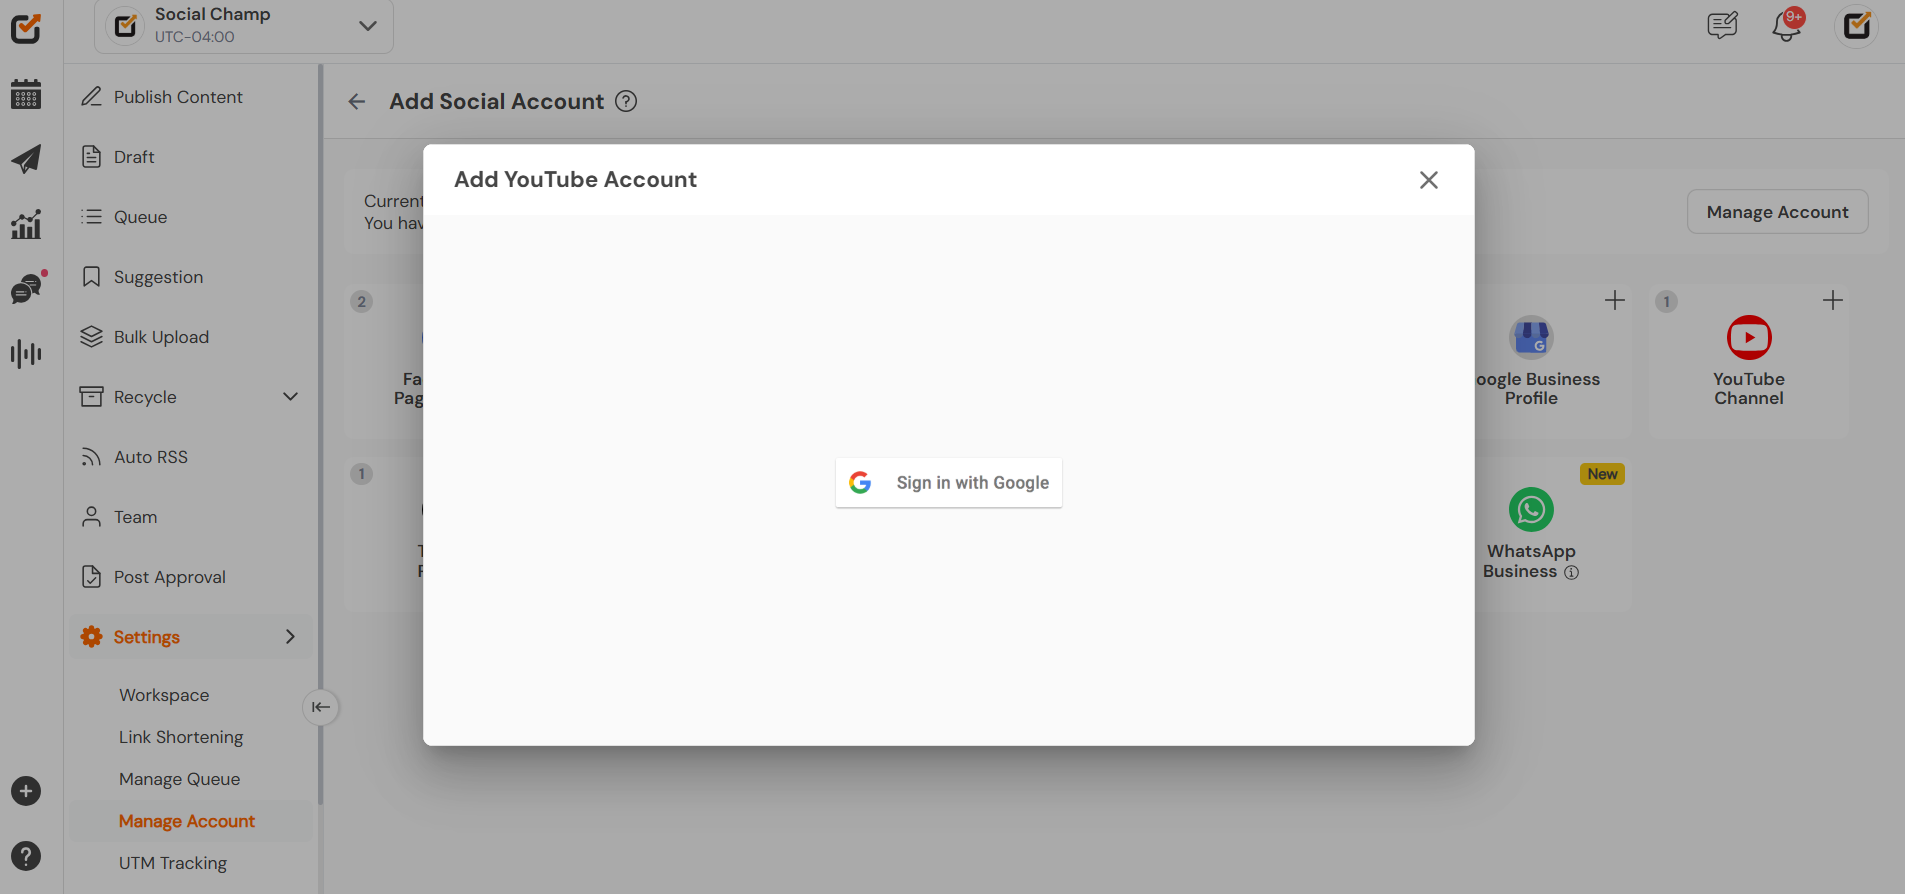The image size is (1905, 894).
Task: Click the count badge on YouTube Channel card
Action: click(1666, 301)
